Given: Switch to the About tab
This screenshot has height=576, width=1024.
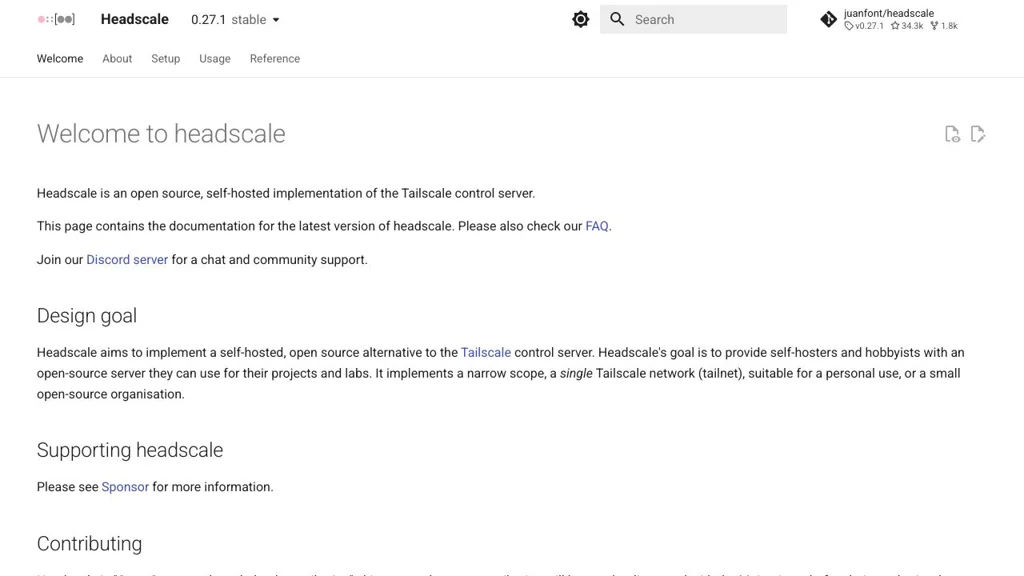Looking at the screenshot, I should [117, 59].
